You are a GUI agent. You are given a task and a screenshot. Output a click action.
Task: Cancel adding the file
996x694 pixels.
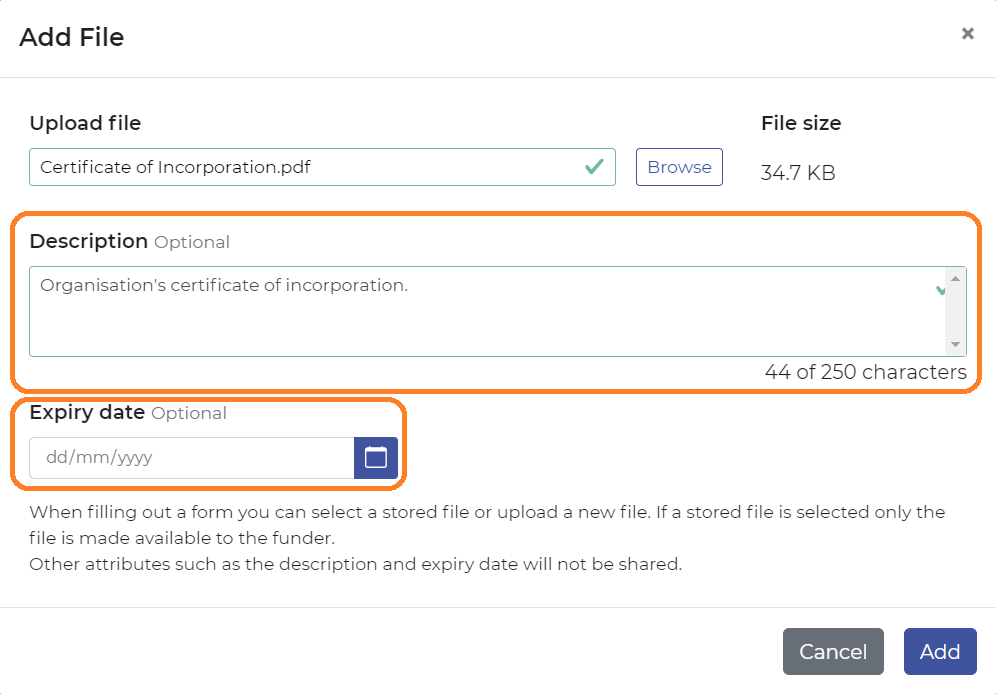coord(833,651)
